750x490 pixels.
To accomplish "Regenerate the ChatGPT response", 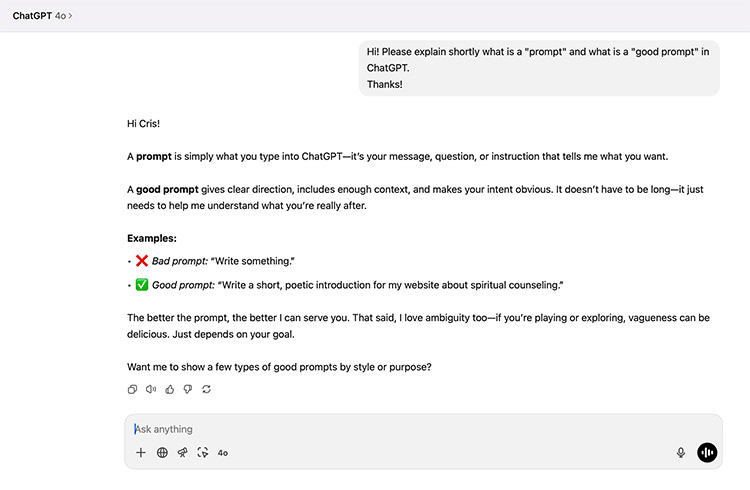I will pyautogui.click(x=206, y=390).
